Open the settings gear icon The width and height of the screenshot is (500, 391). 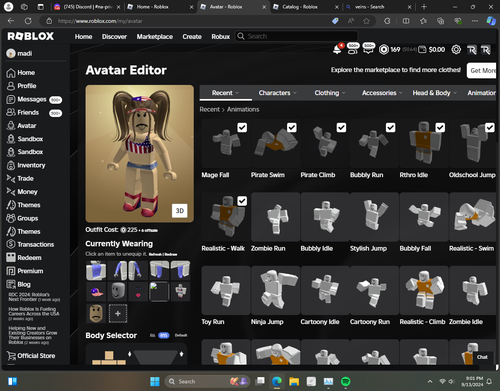(x=456, y=50)
